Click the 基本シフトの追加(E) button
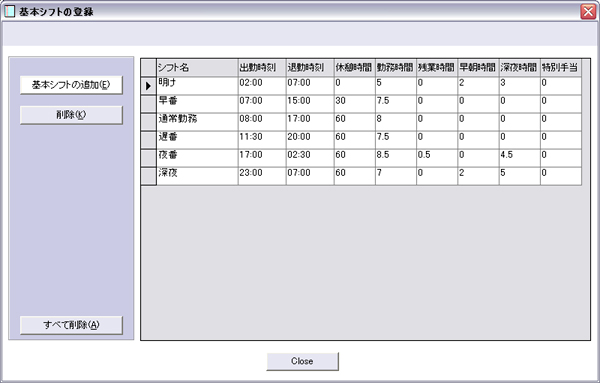600x383 pixels. click(x=71, y=85)
